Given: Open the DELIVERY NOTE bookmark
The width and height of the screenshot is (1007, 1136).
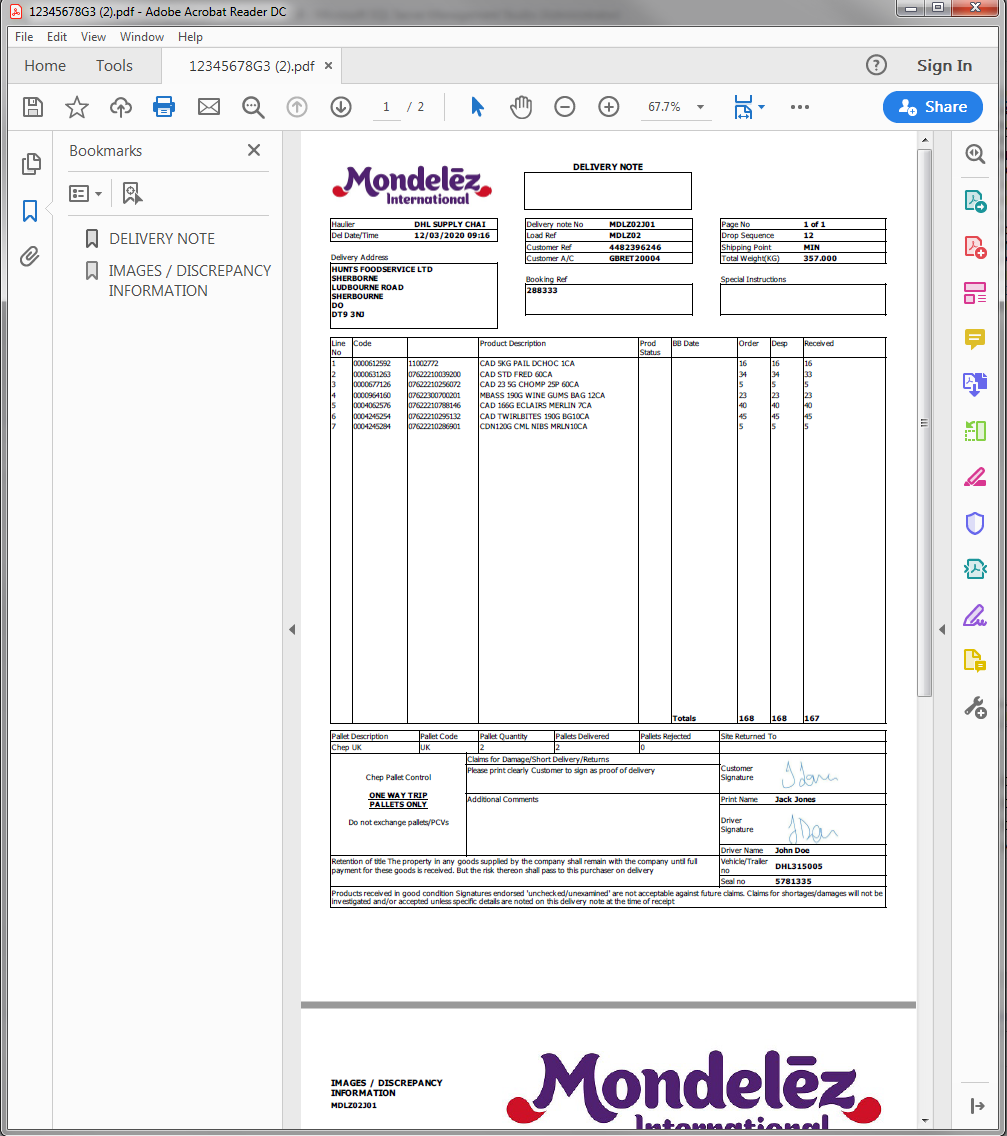Looking at the screenshot, I should [x=162, y=238].
